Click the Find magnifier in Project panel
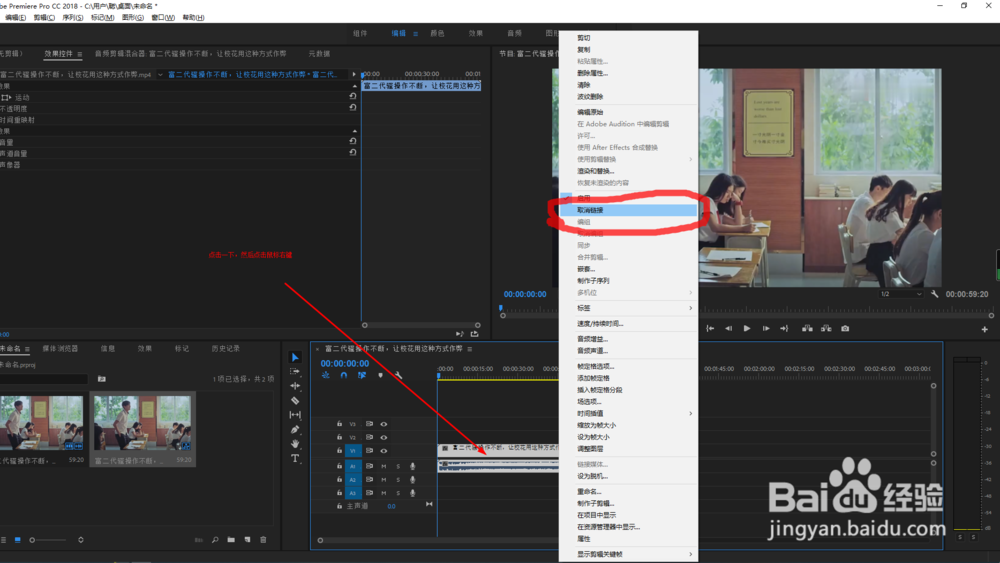This screenshot has width=1000, height=563. [215, 539]
